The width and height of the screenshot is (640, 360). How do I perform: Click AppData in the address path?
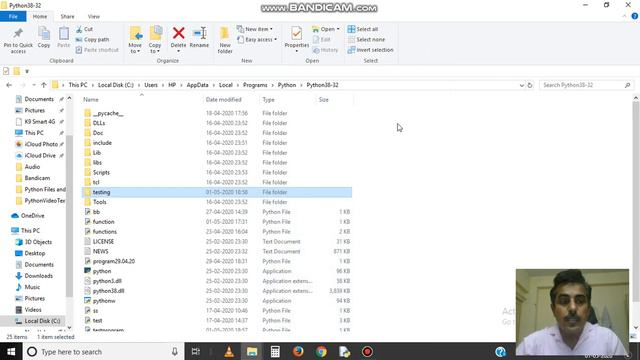tap(198, 85)
